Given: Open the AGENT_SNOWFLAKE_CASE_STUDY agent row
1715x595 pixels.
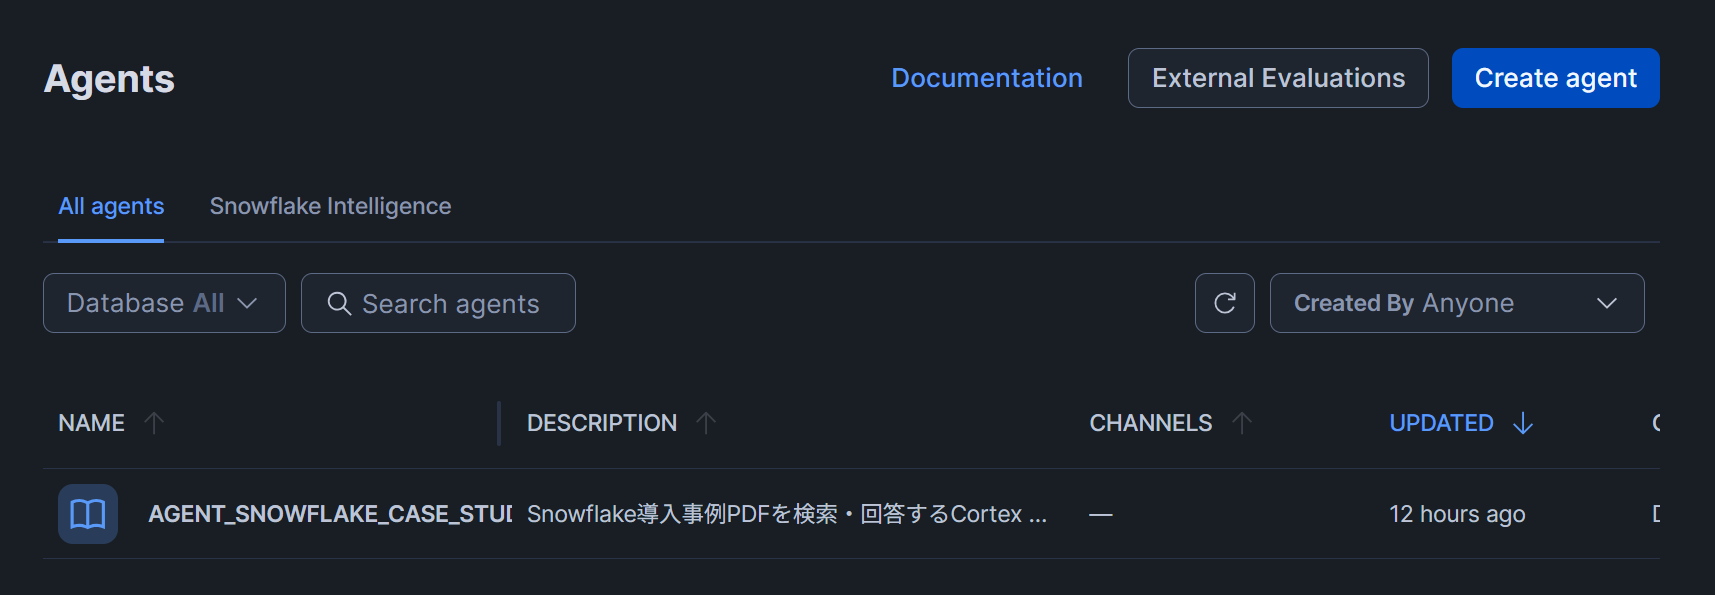Looking at the screenshot, I should click(x=330, y=514).
